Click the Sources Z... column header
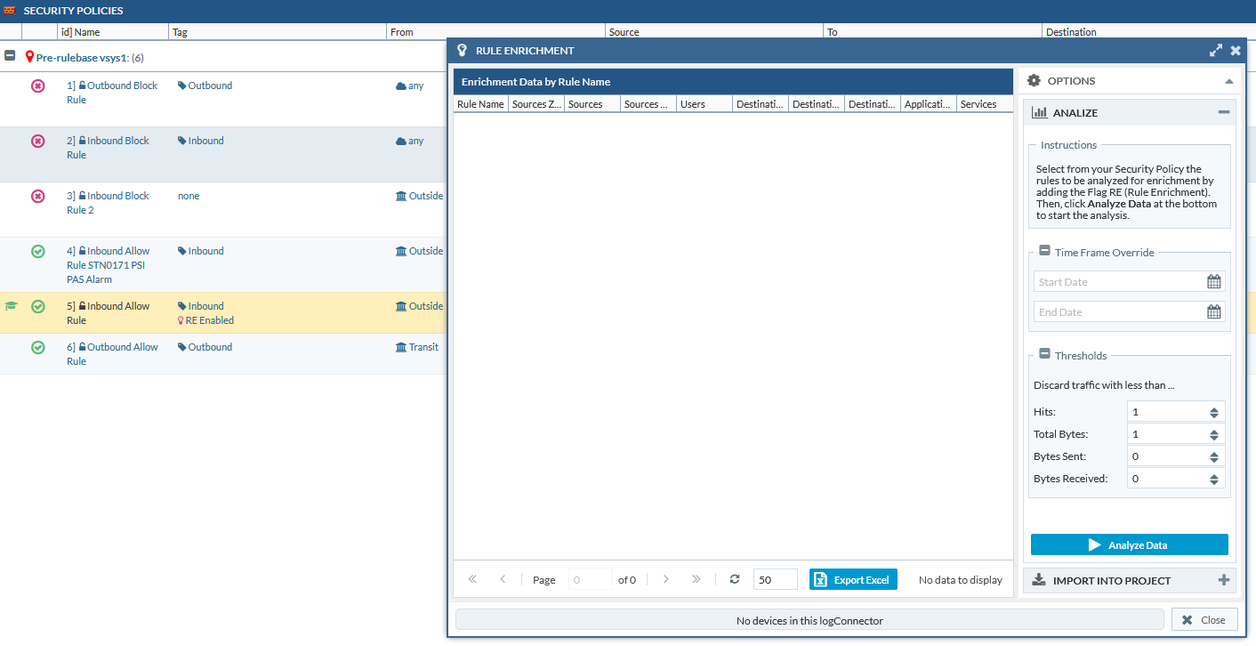Viewport: 1256px width, 646px height. point(536,104)
